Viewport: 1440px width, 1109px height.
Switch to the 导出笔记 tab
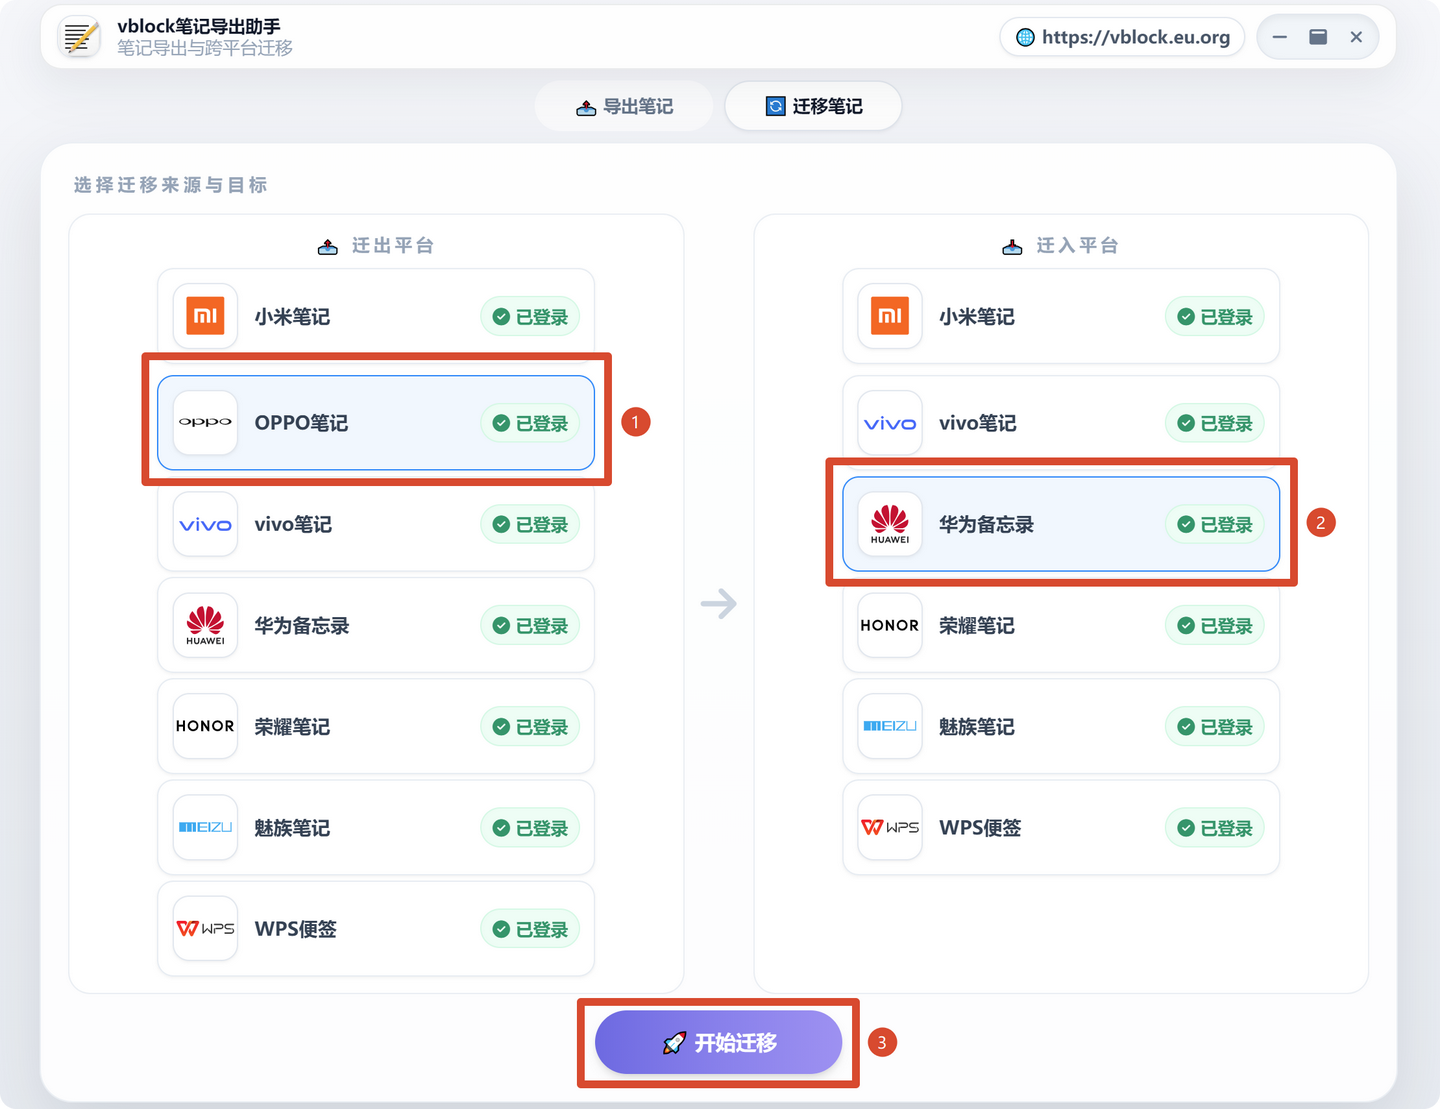tap(624, 106)
